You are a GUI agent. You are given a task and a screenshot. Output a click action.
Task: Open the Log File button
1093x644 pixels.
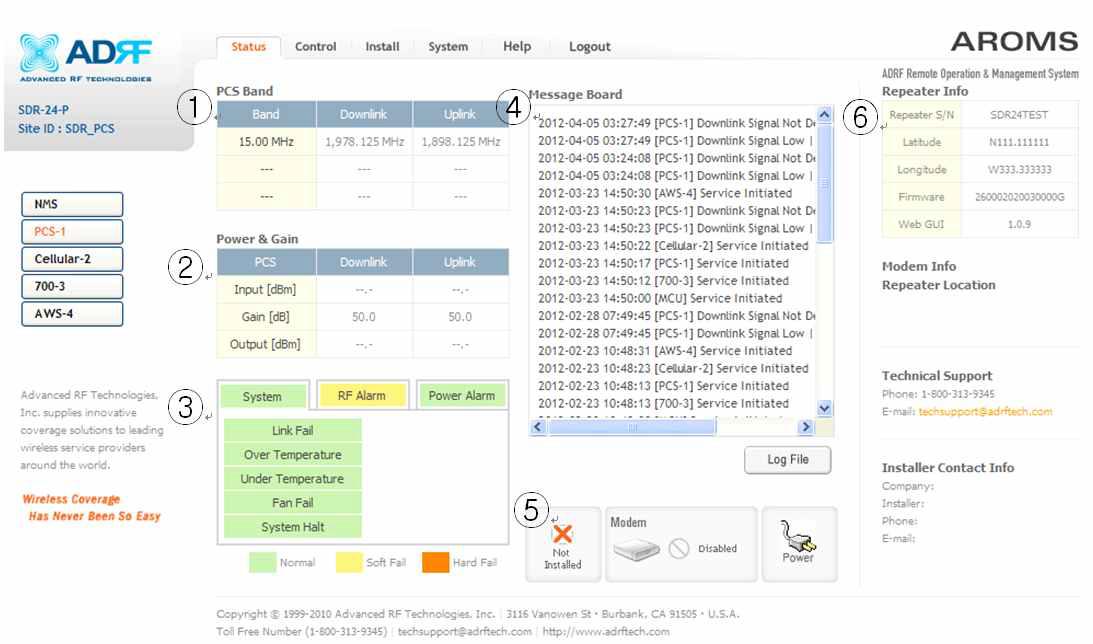(x=788, y=460)
